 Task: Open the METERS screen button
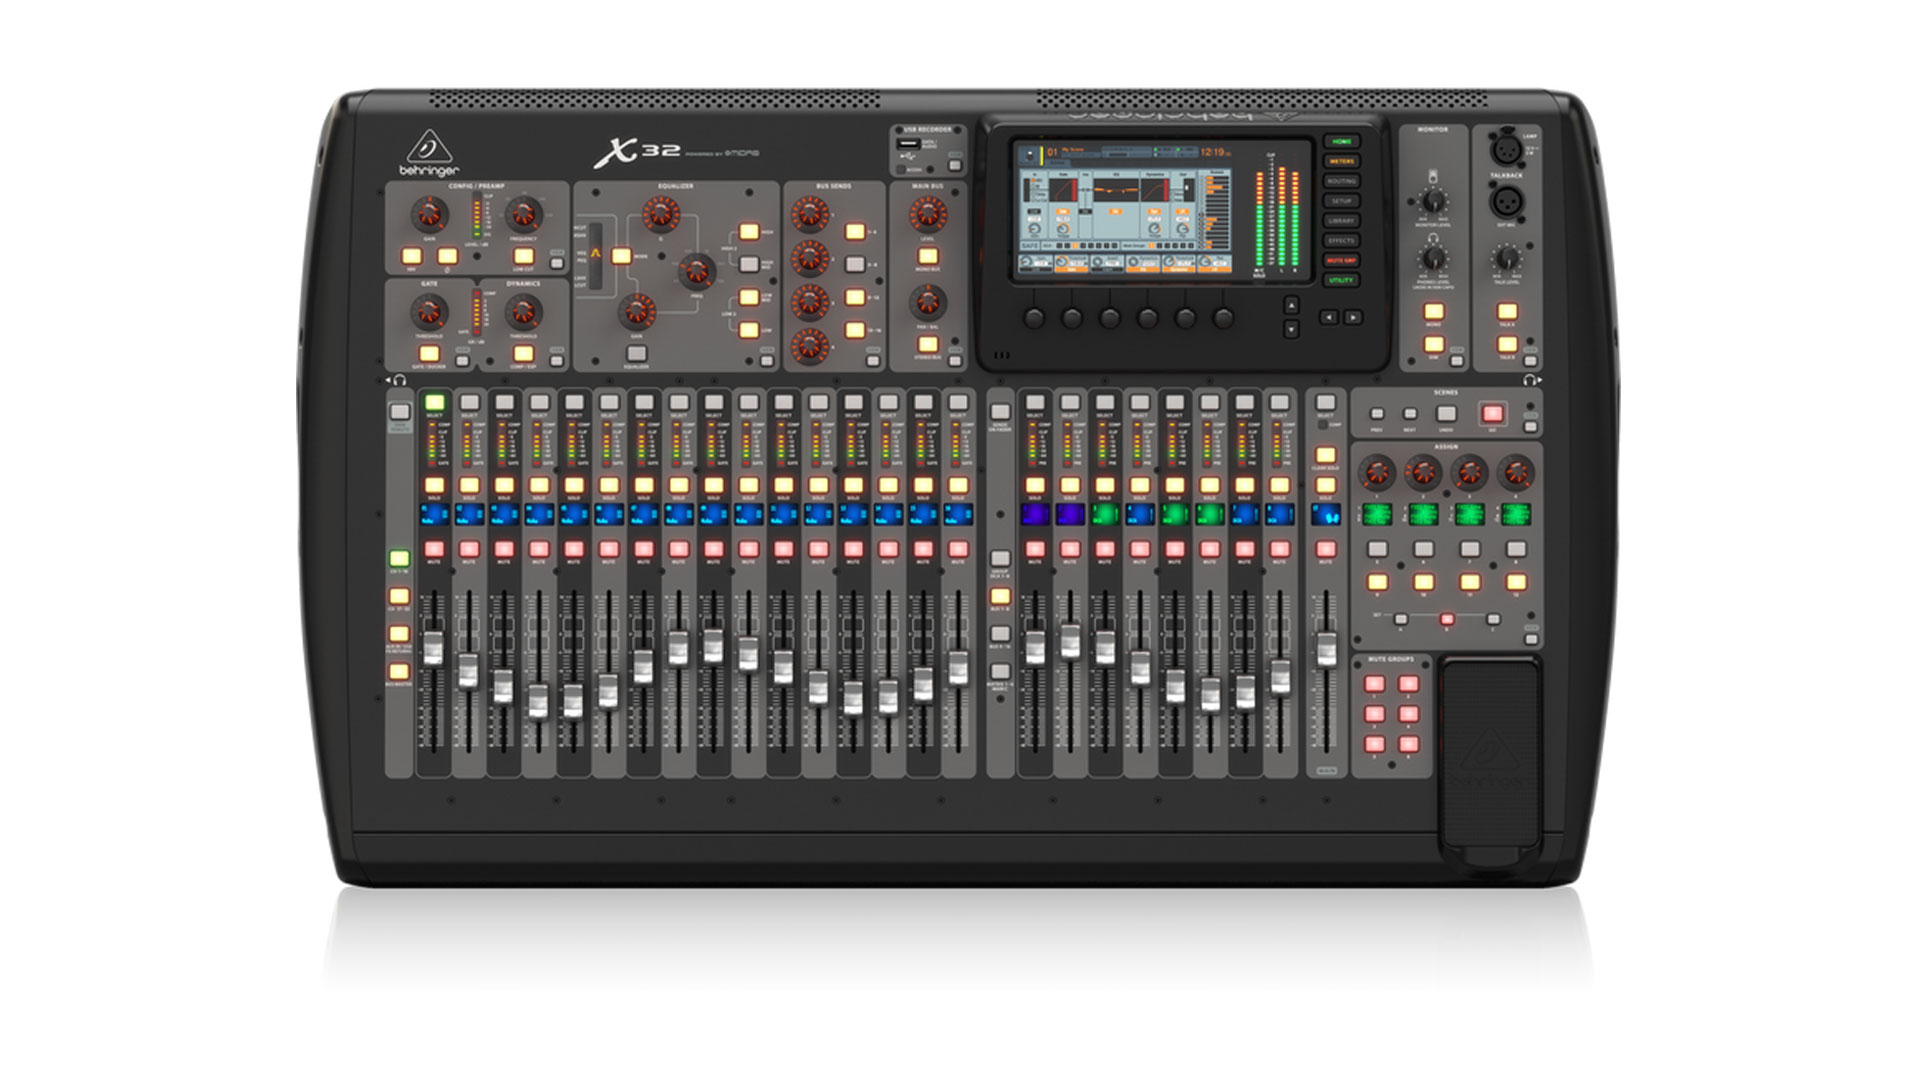[1341, 161]
